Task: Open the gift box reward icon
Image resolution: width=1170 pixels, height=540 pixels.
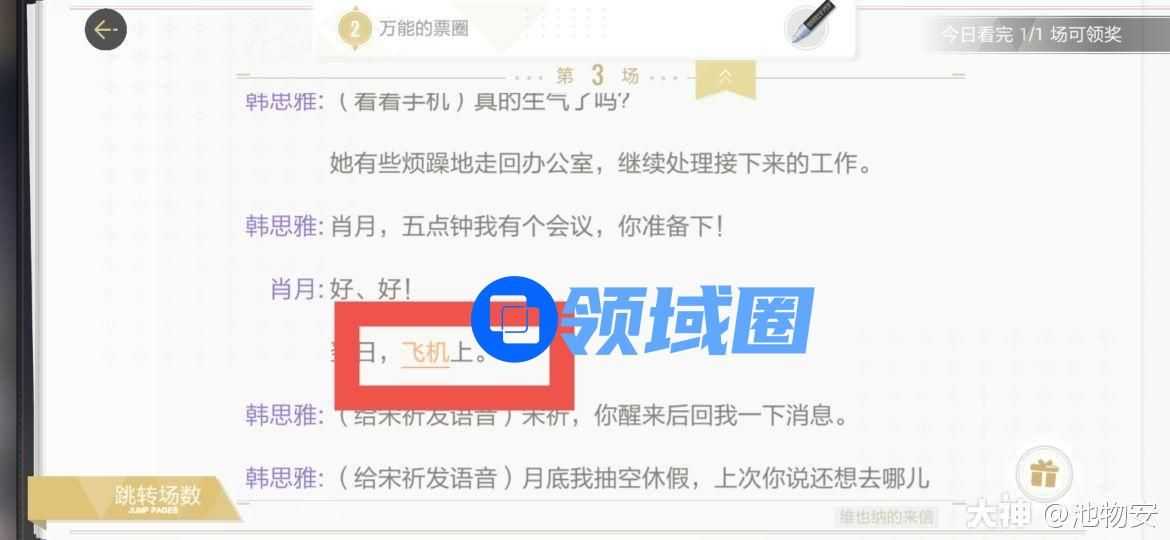Action: coord(1043,472)
